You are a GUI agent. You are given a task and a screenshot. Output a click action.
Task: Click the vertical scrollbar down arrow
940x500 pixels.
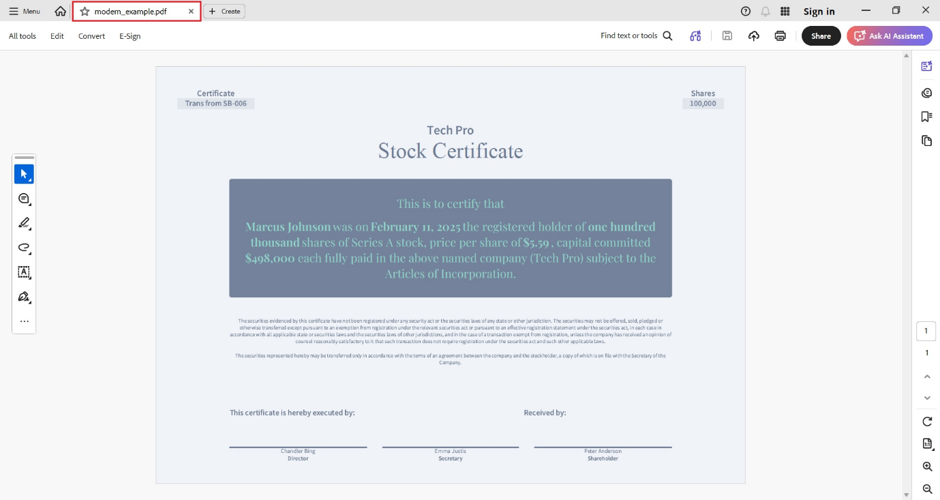tap(906, 495)
